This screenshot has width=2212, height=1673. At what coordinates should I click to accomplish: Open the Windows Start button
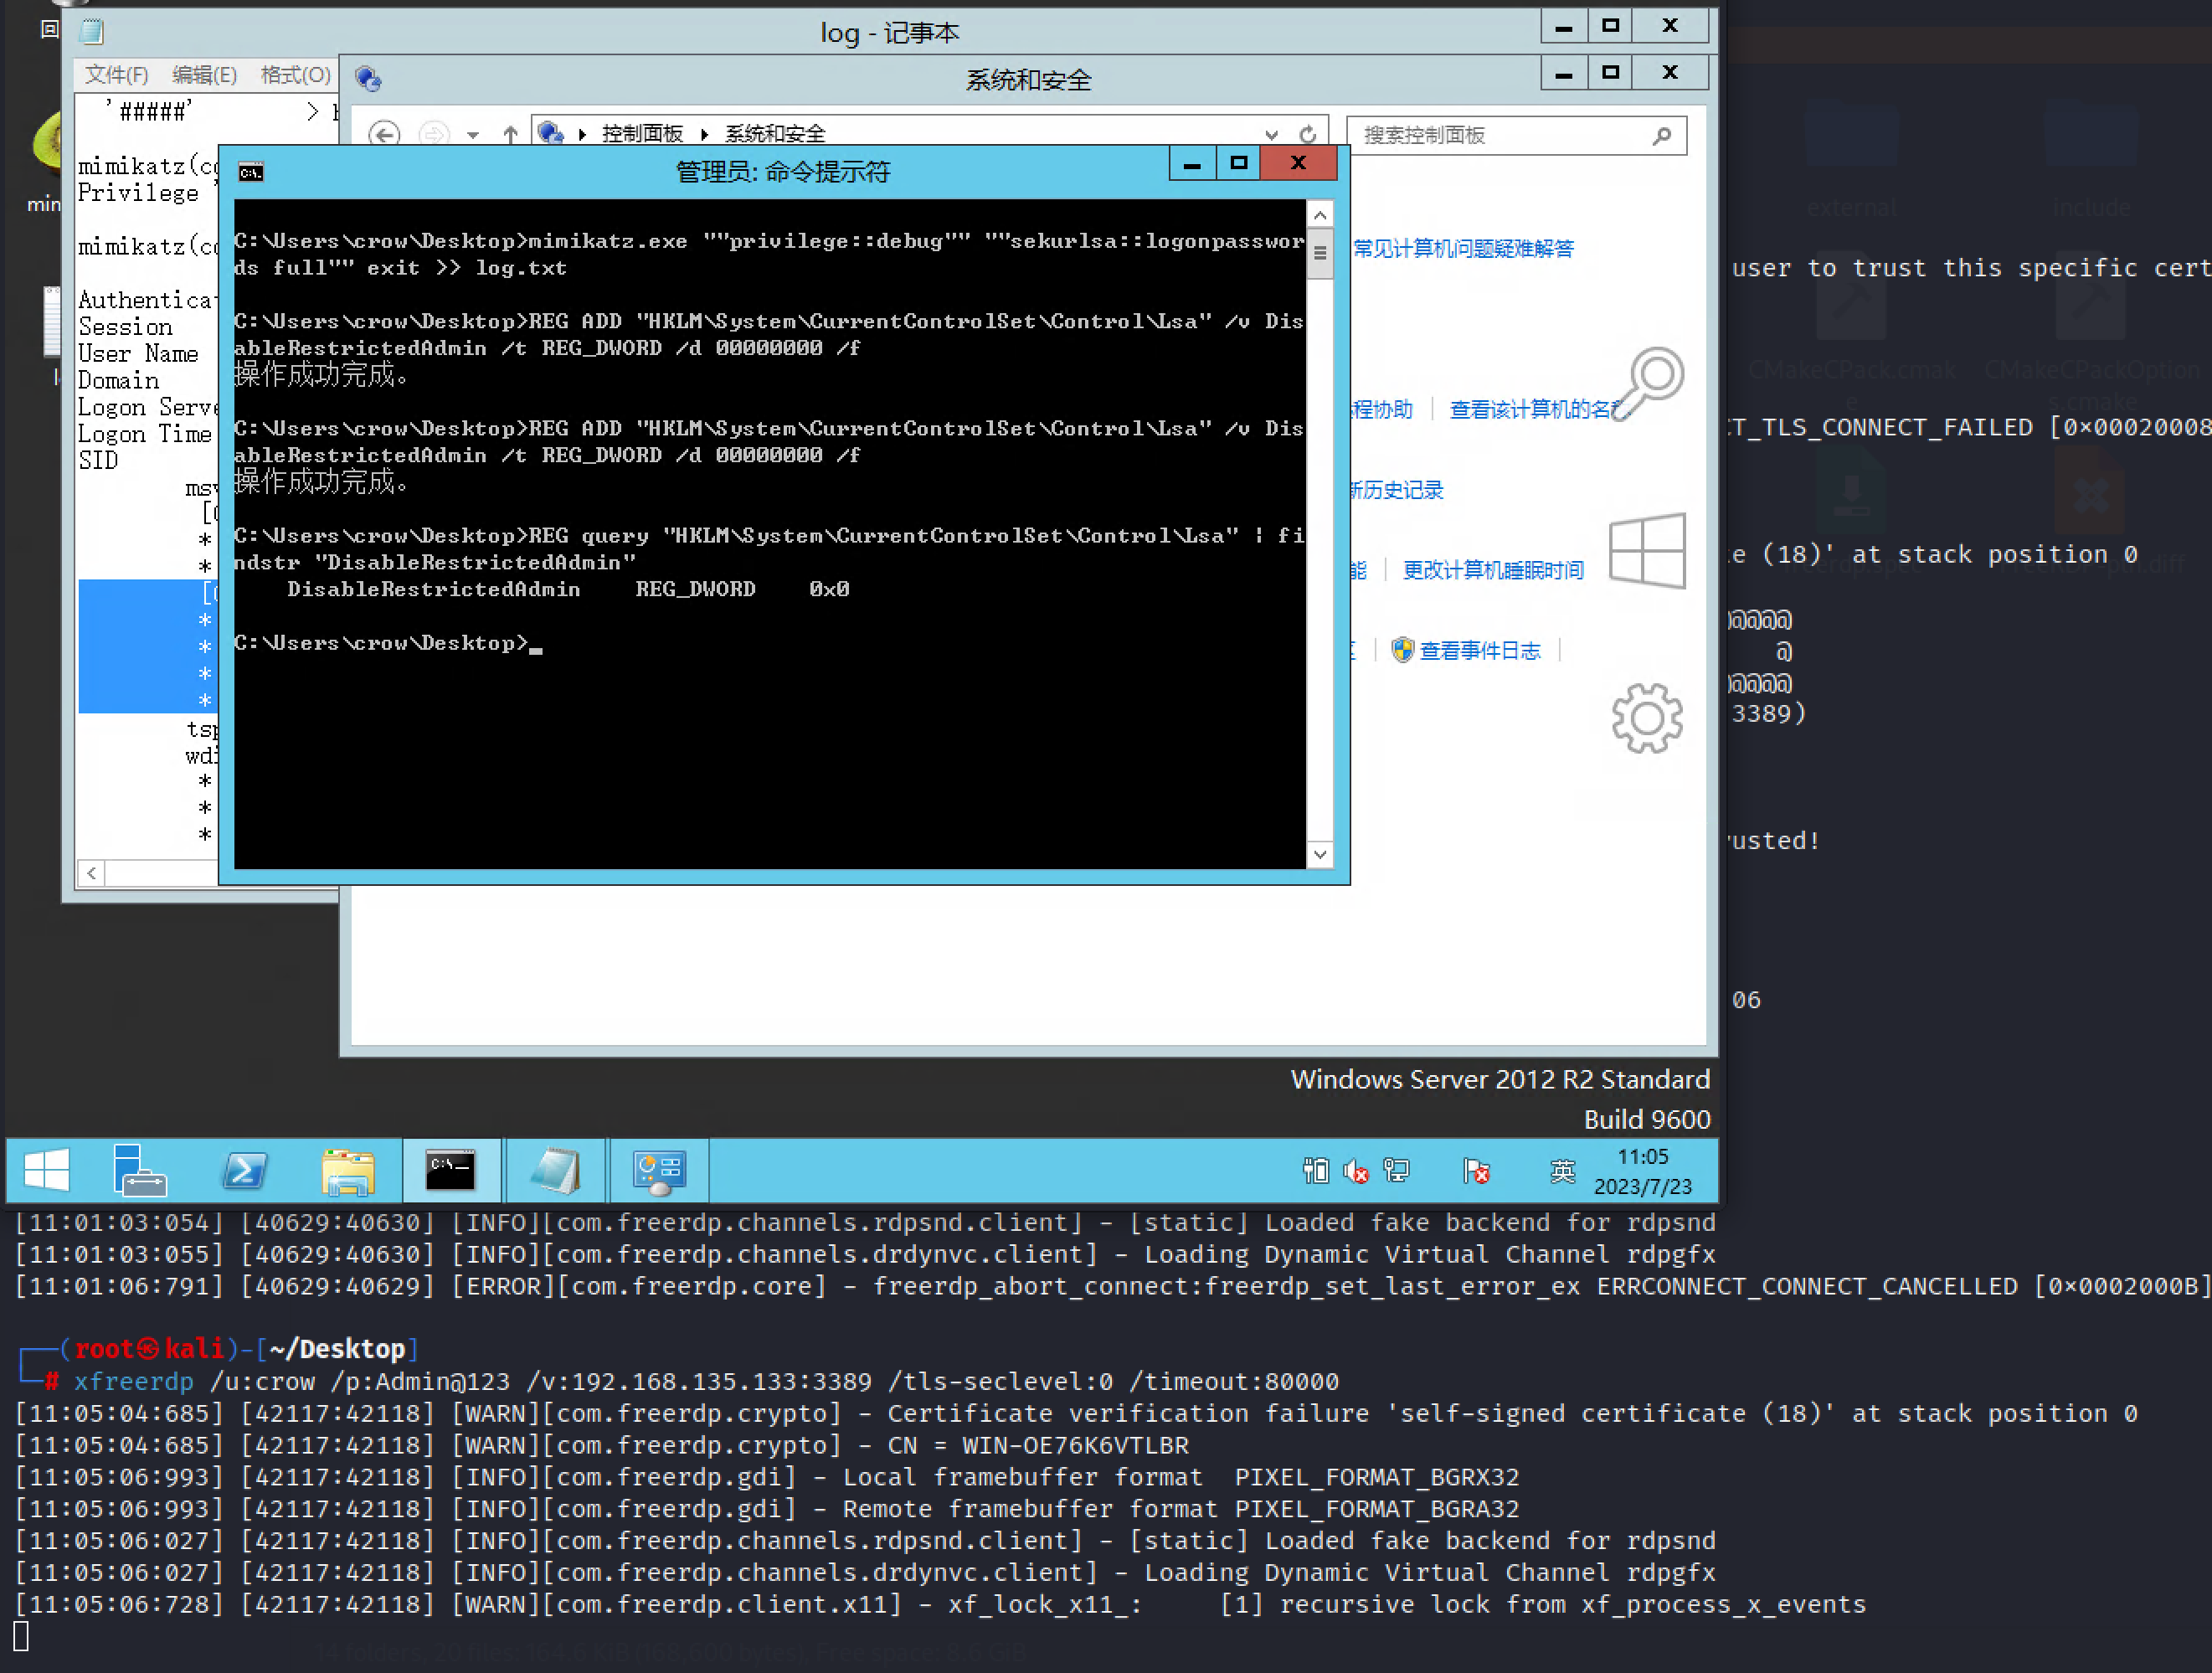point(47,1170)
